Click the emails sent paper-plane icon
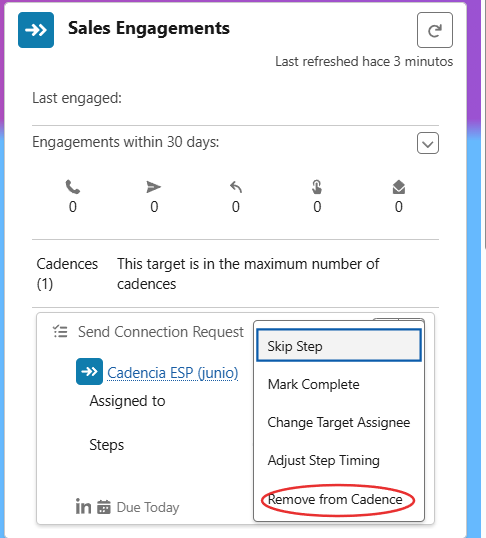 click(x=153, y=187)
